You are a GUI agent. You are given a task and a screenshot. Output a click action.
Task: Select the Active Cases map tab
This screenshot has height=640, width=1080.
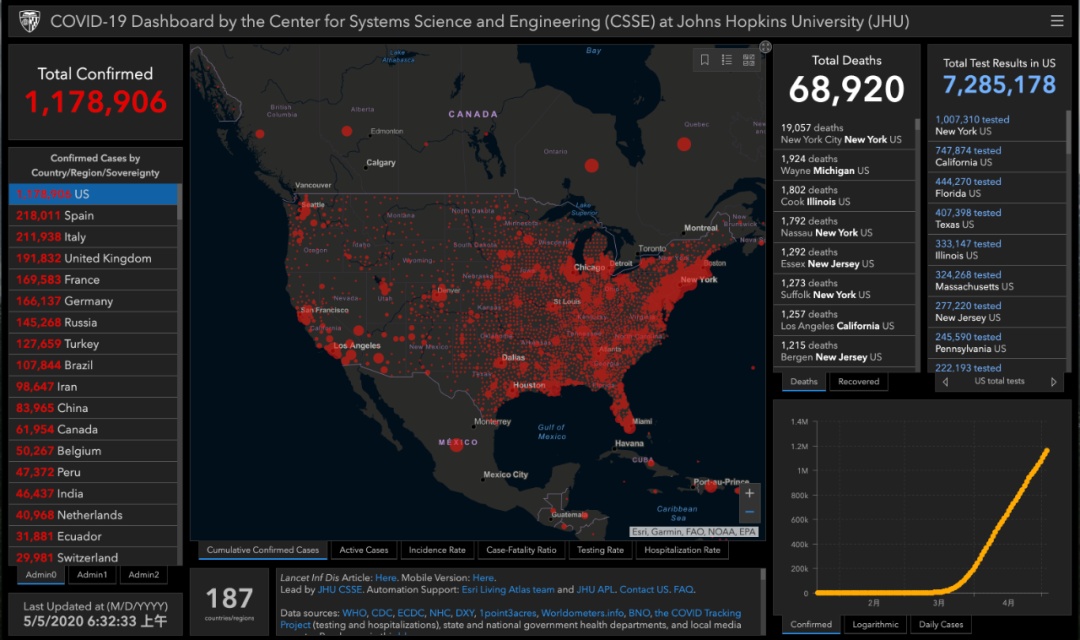click(364, 550)
